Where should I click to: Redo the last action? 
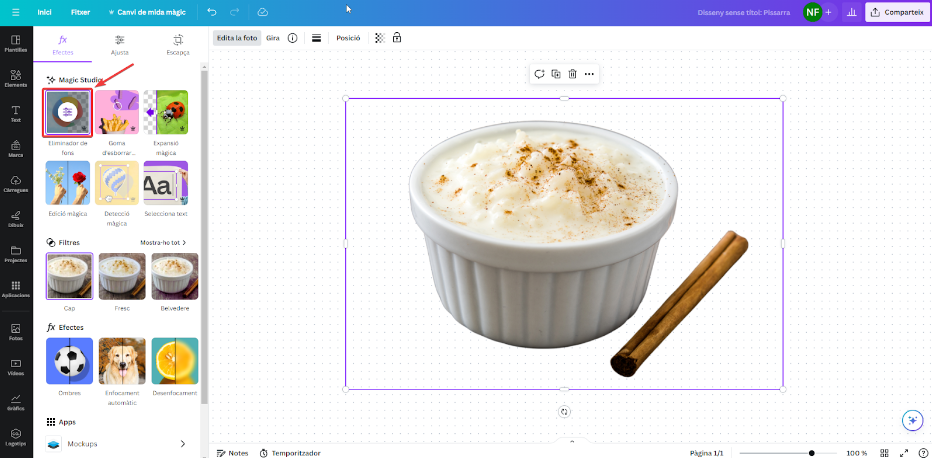tap(235, 12)
